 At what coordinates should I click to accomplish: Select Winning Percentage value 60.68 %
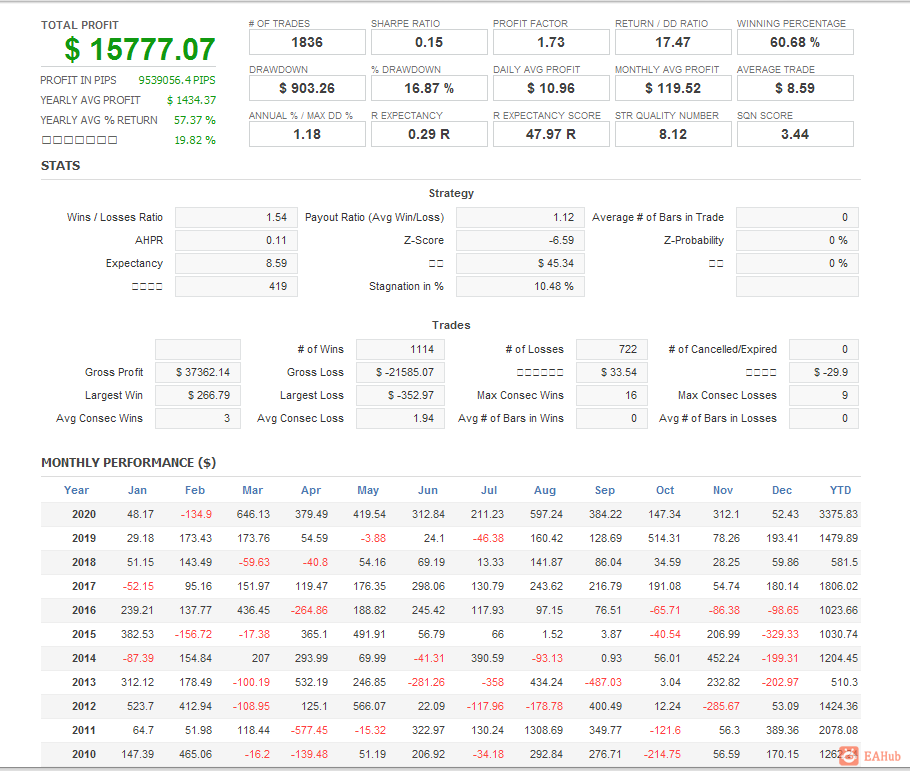[x=795, y=42]
